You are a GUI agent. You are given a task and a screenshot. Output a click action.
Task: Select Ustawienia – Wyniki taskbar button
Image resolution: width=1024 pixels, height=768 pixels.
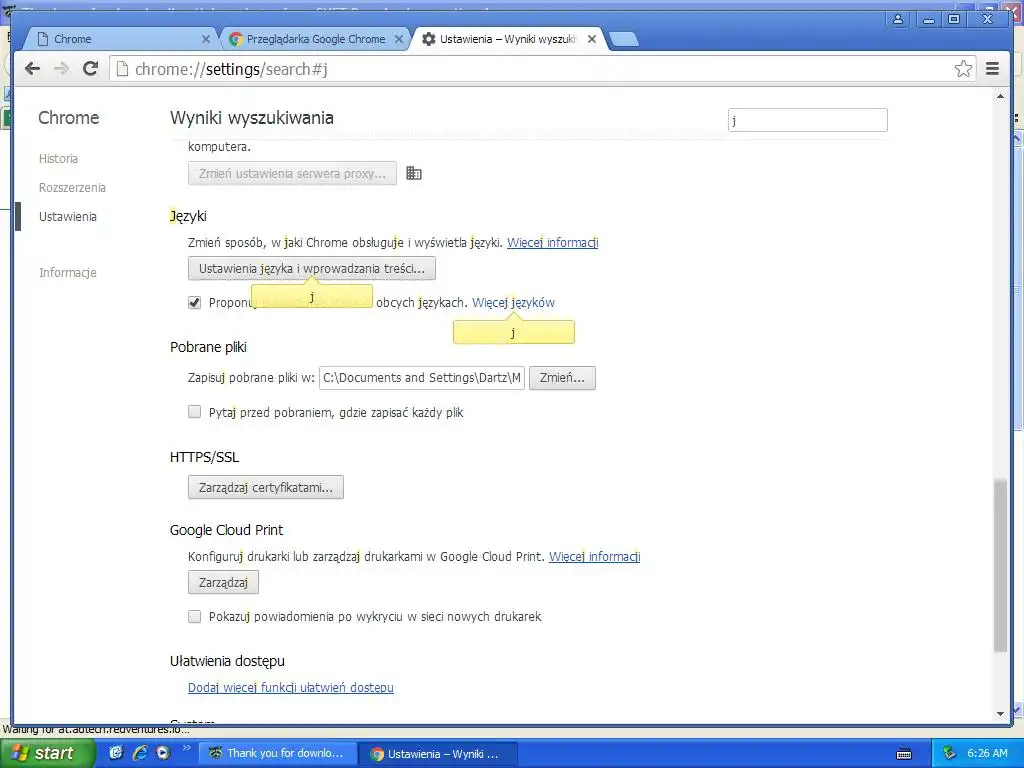(x=438, y=754)
